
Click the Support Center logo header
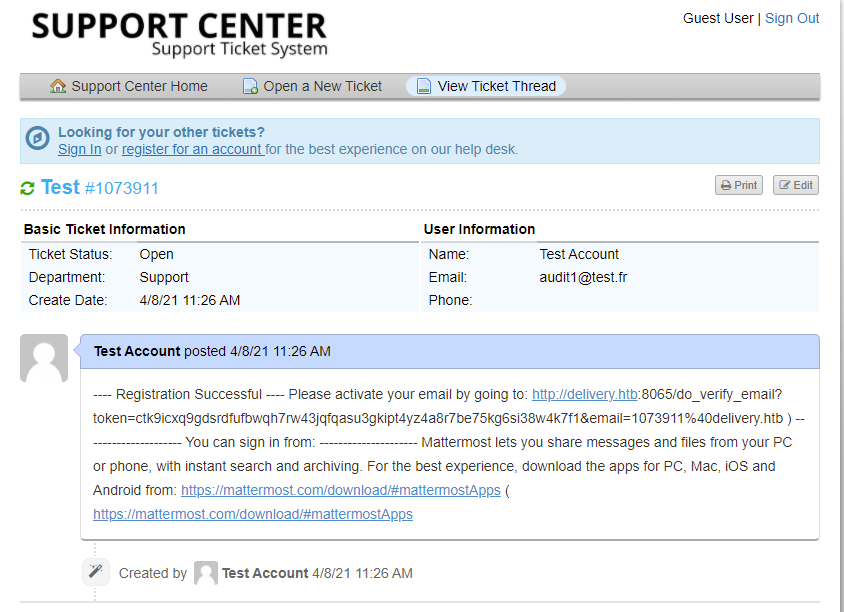(179, 32)
